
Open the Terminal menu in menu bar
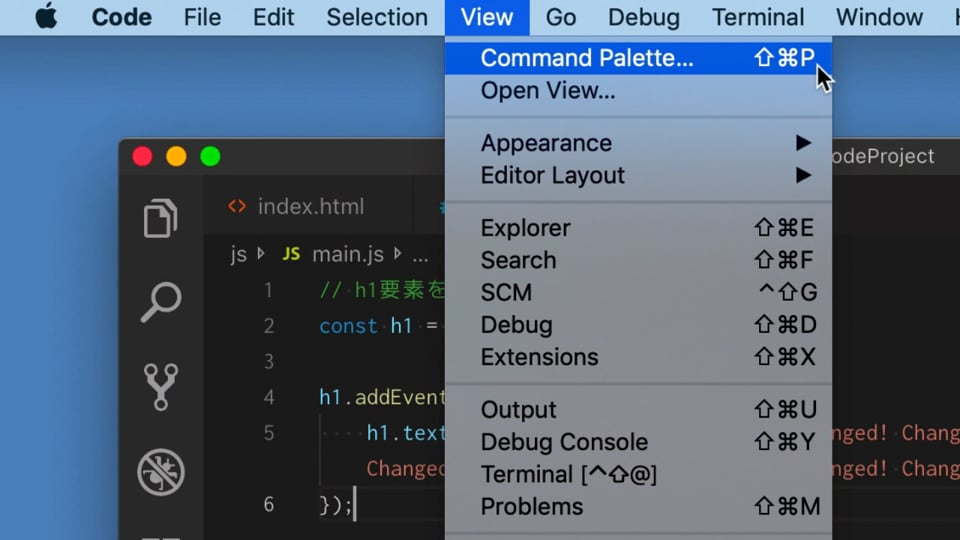758,17
